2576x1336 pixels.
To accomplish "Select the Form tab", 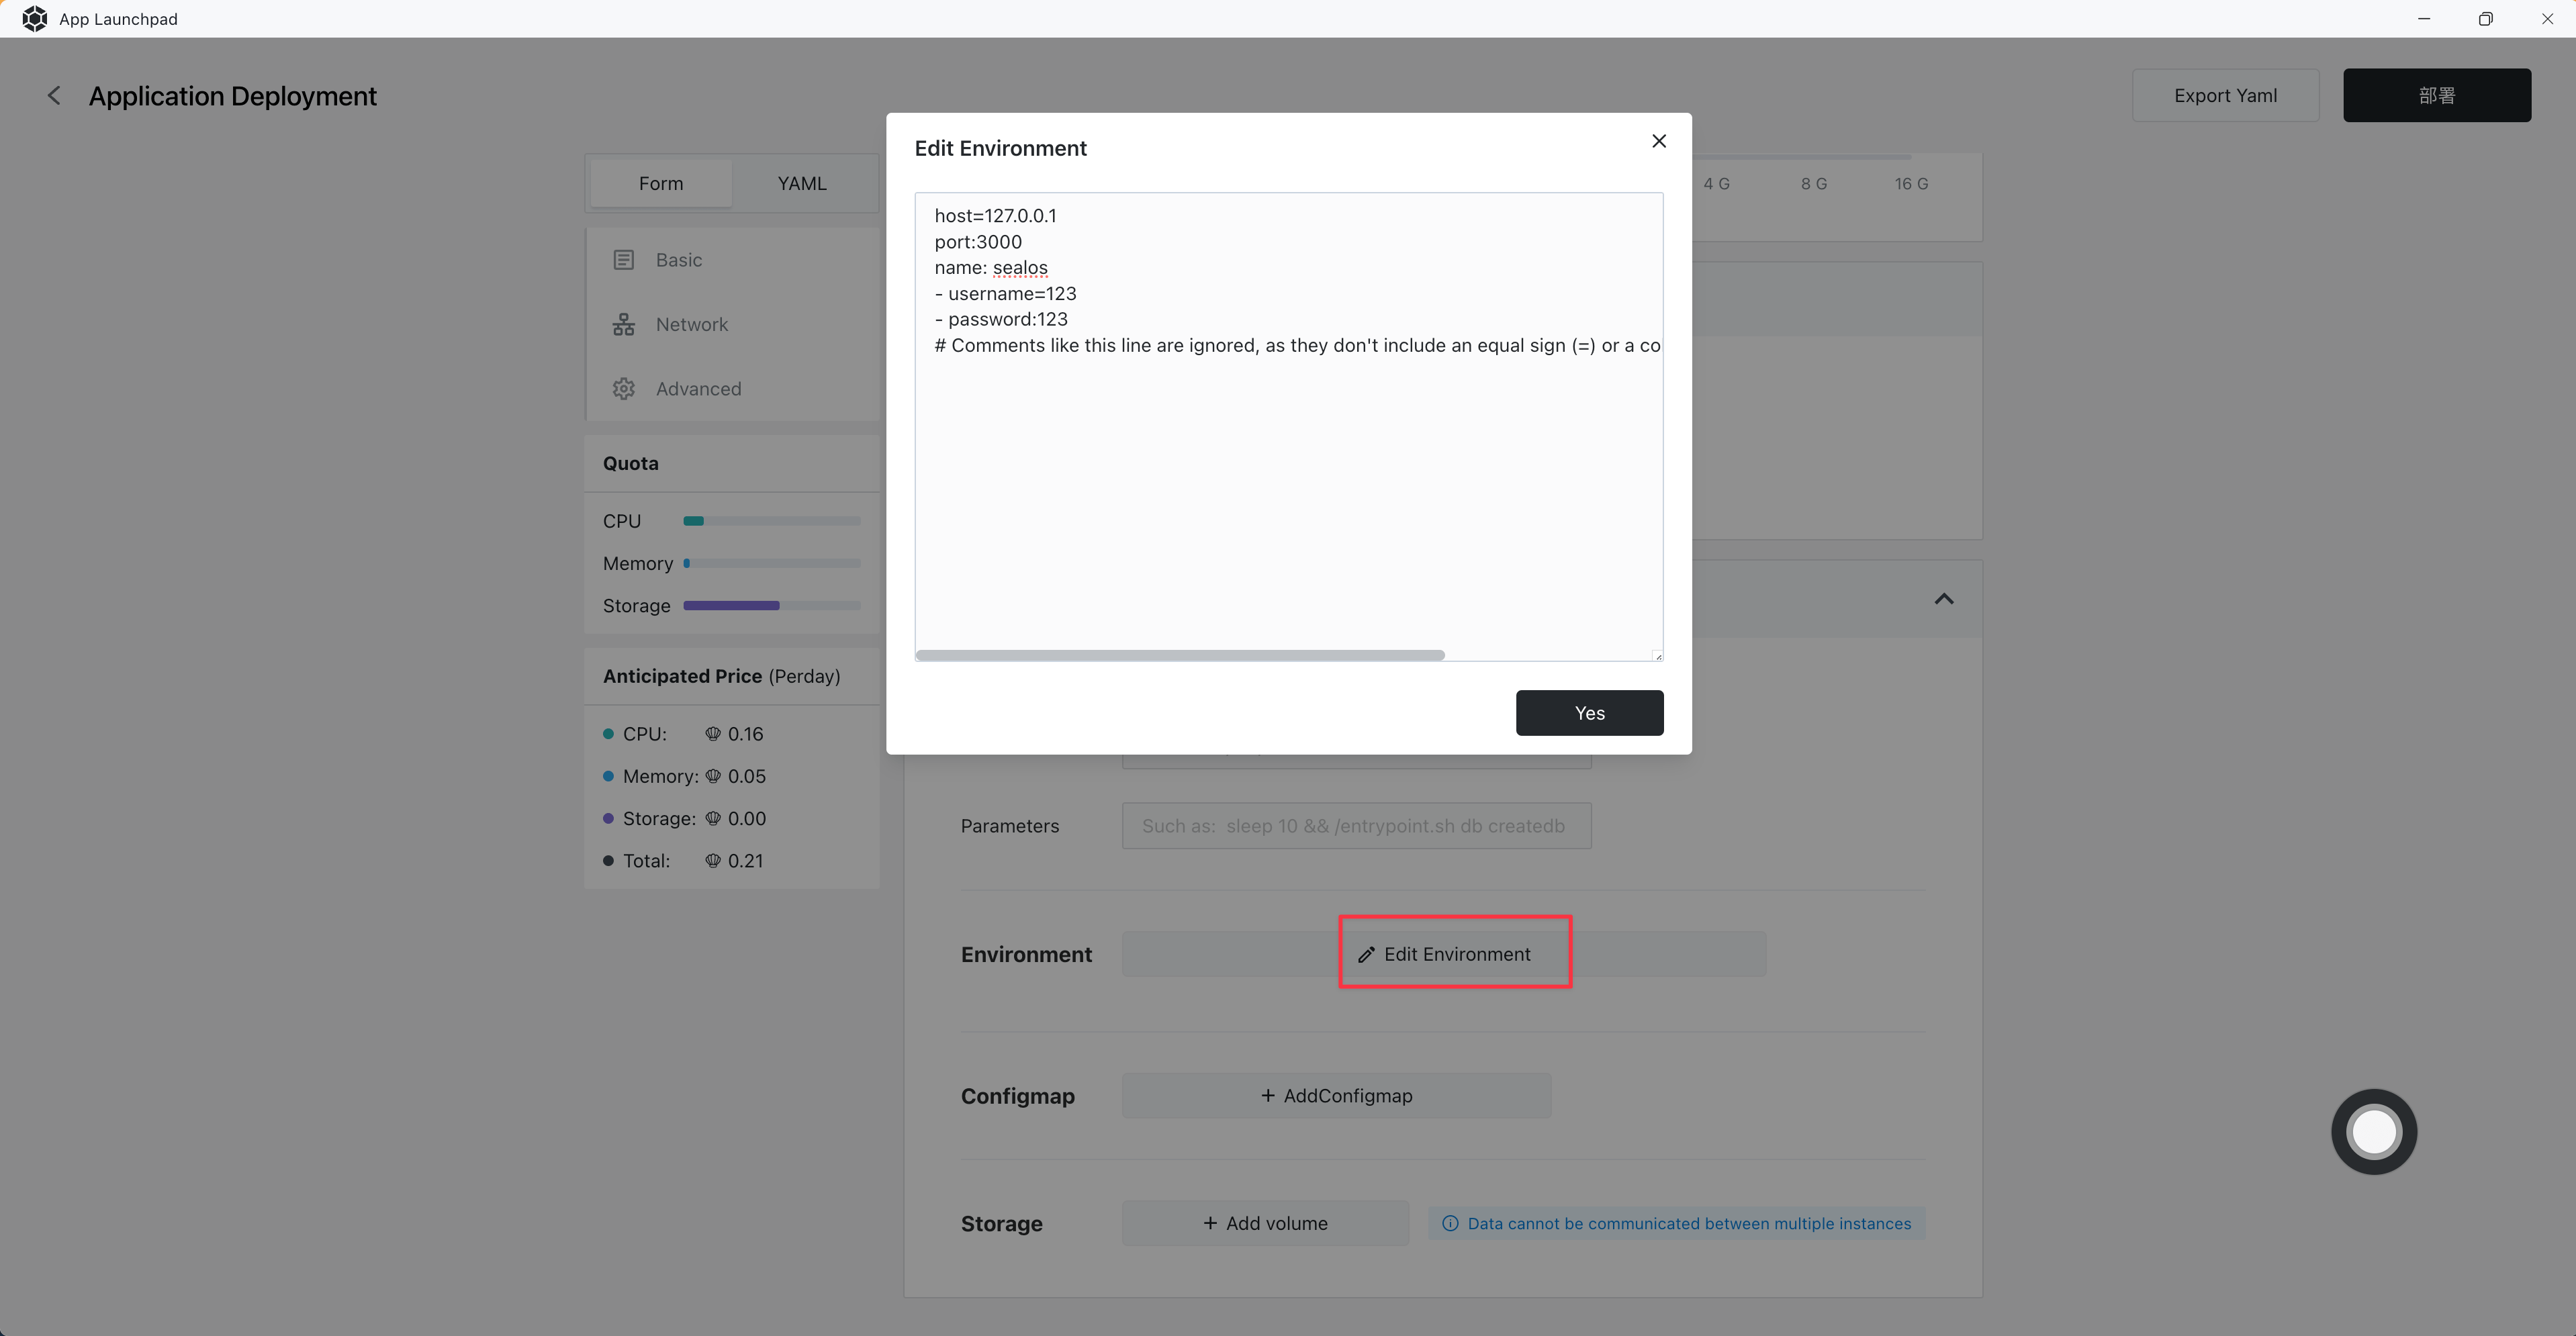I will click(x=661, y=184).
